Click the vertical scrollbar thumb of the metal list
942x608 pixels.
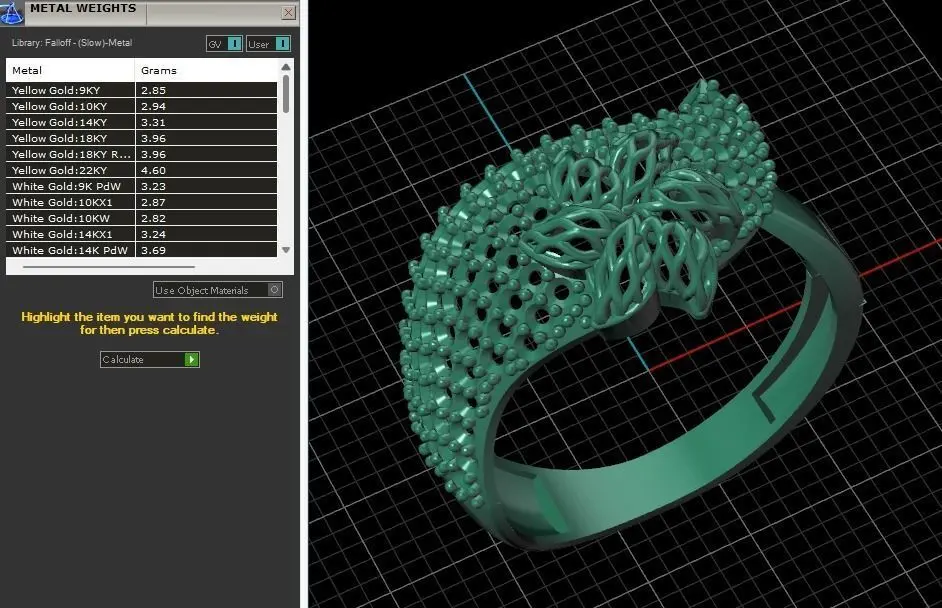coord(286,93)
